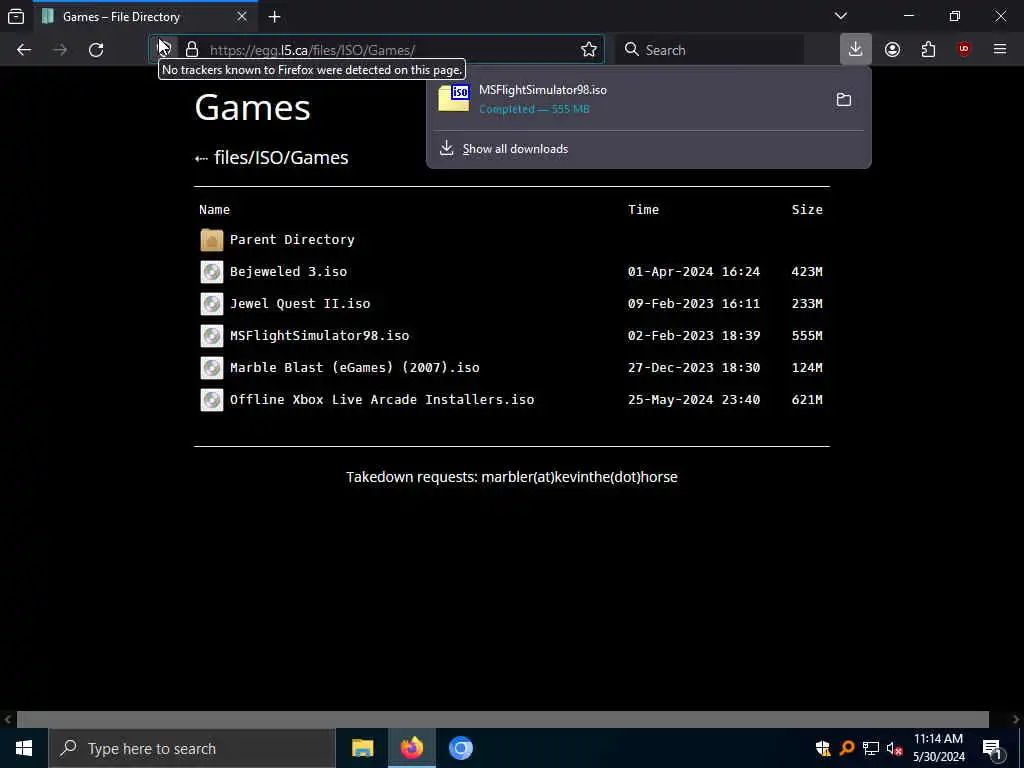Image resolution: width=1024 pixels, height=768 pixels.
Task: Close the Games – File Directory tab
Action: click(x=242, y=16)
